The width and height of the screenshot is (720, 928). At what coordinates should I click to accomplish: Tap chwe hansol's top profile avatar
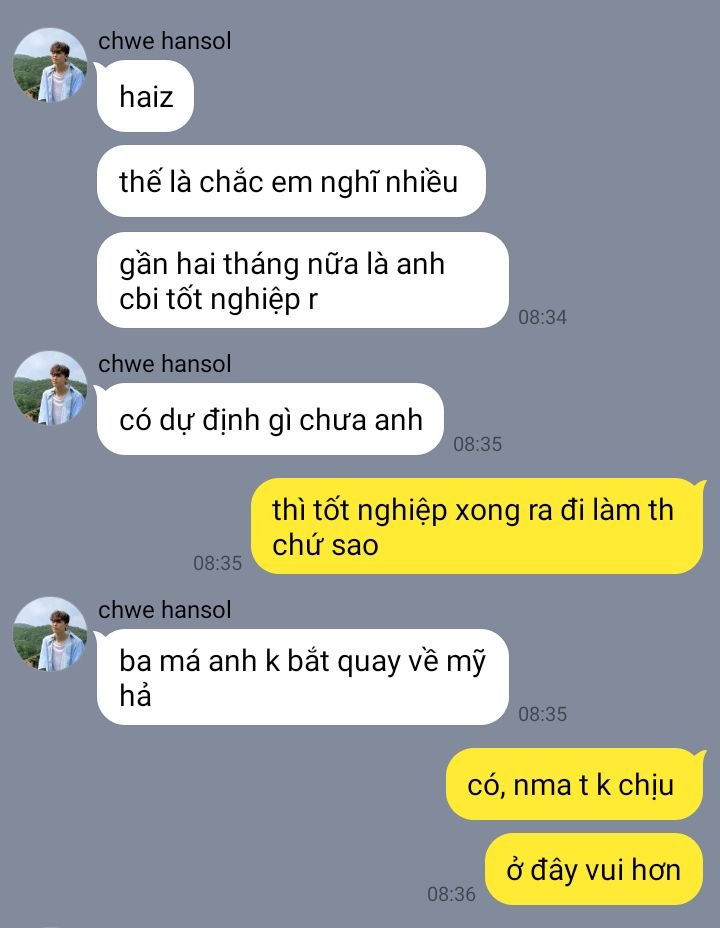[x=50, y=65]
